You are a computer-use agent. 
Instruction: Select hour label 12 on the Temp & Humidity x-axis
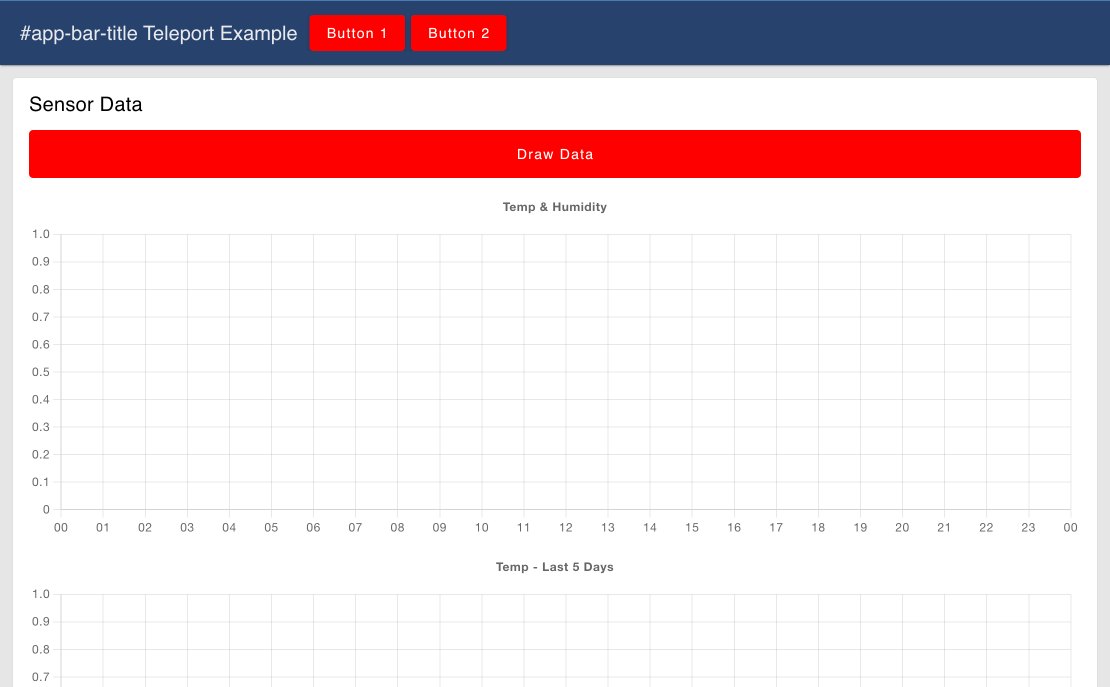pyautogui.click(x=566, y=528)
